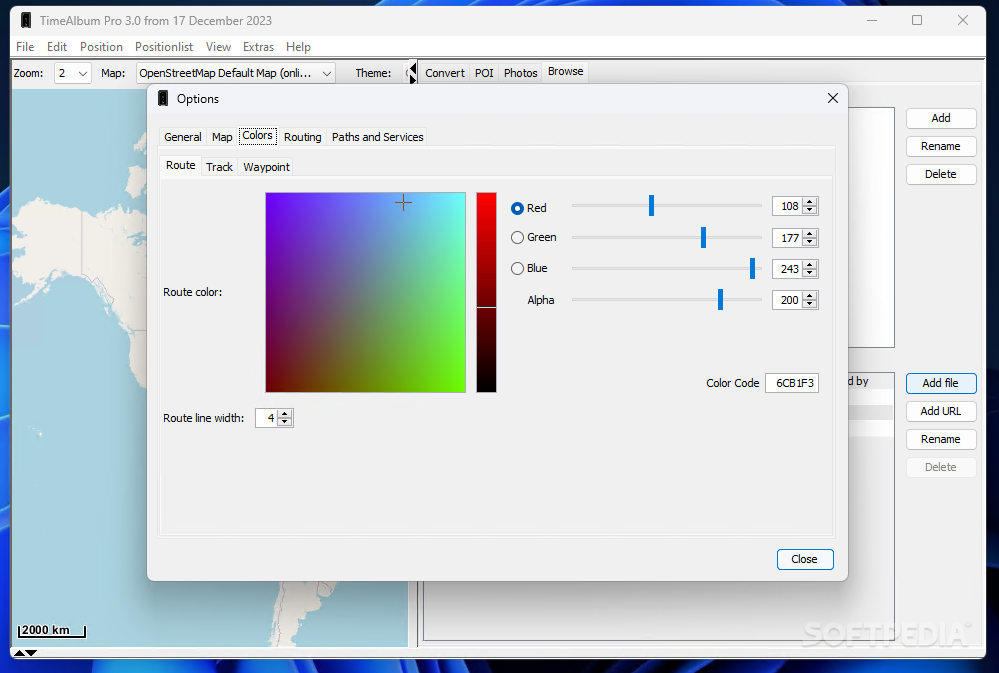Switch to the Photos tab
This screenshot has width=999, height=673.
pyautogui.click(x=521, y=73)
